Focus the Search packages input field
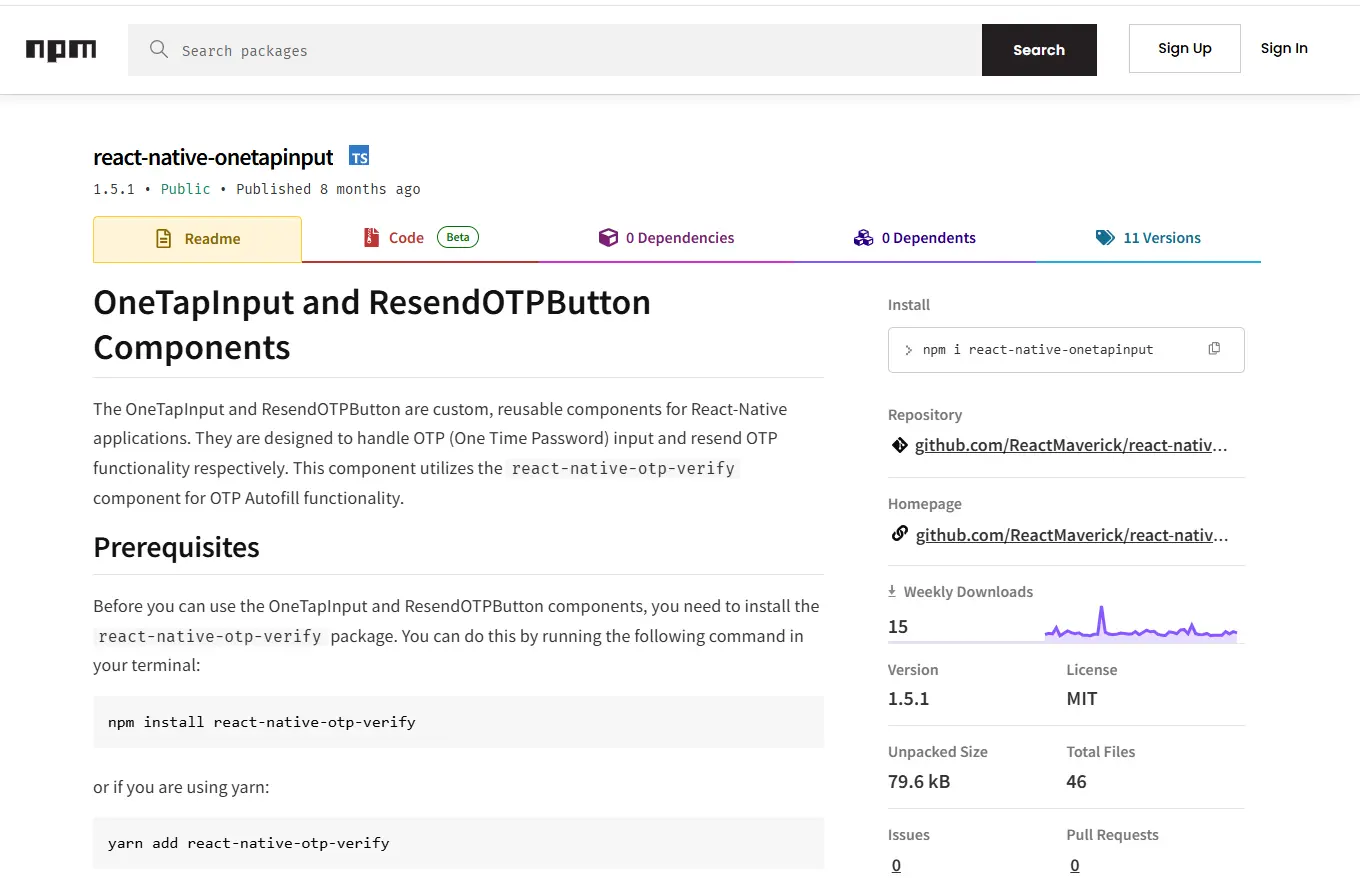 pos(555,50)
